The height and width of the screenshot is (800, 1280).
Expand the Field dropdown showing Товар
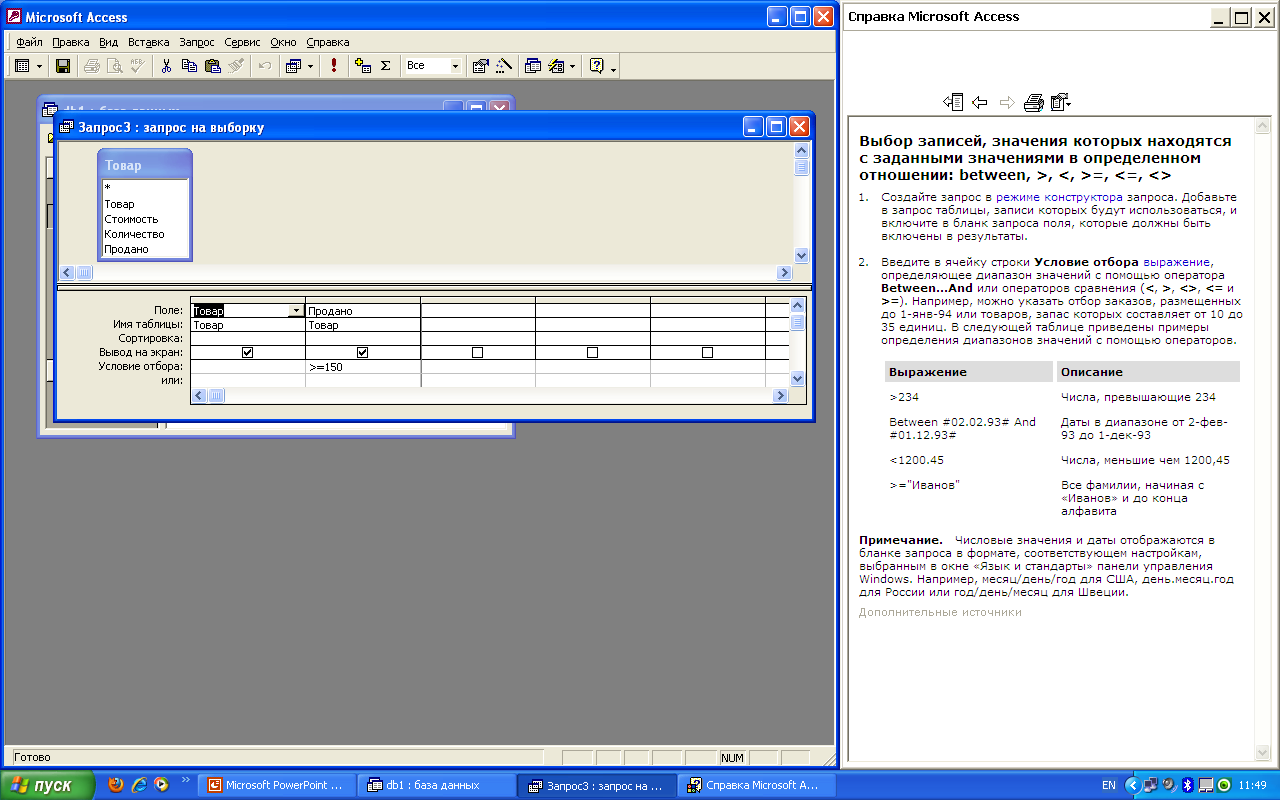pyautogui.click(x=296, y=311)
